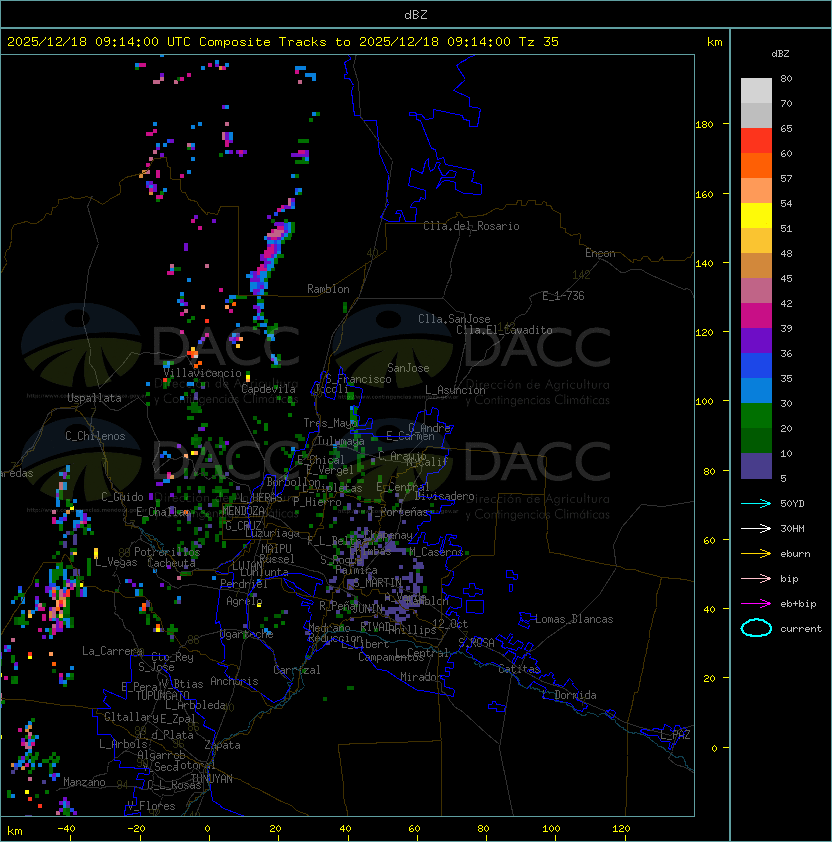Image resolution: width=832 pixels, height=842 pixels.
Task: Click the 'L_PAZ' place label
Action: (675, 735)
